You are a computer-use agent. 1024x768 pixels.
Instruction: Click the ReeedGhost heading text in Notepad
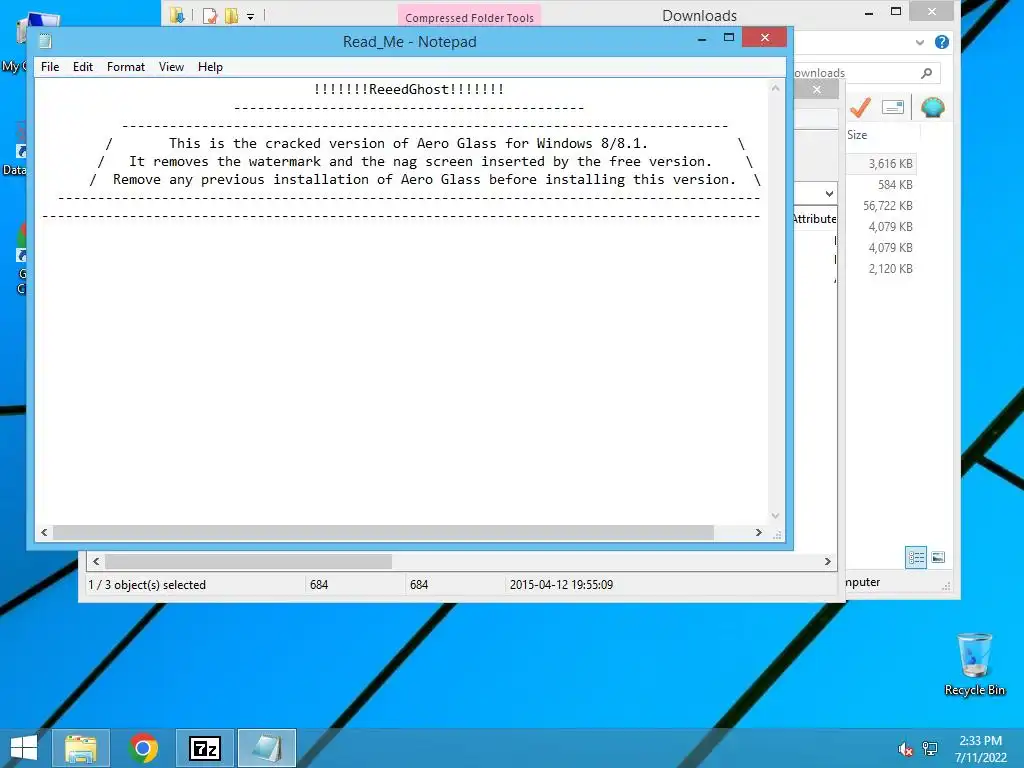(x=409, y=89)
